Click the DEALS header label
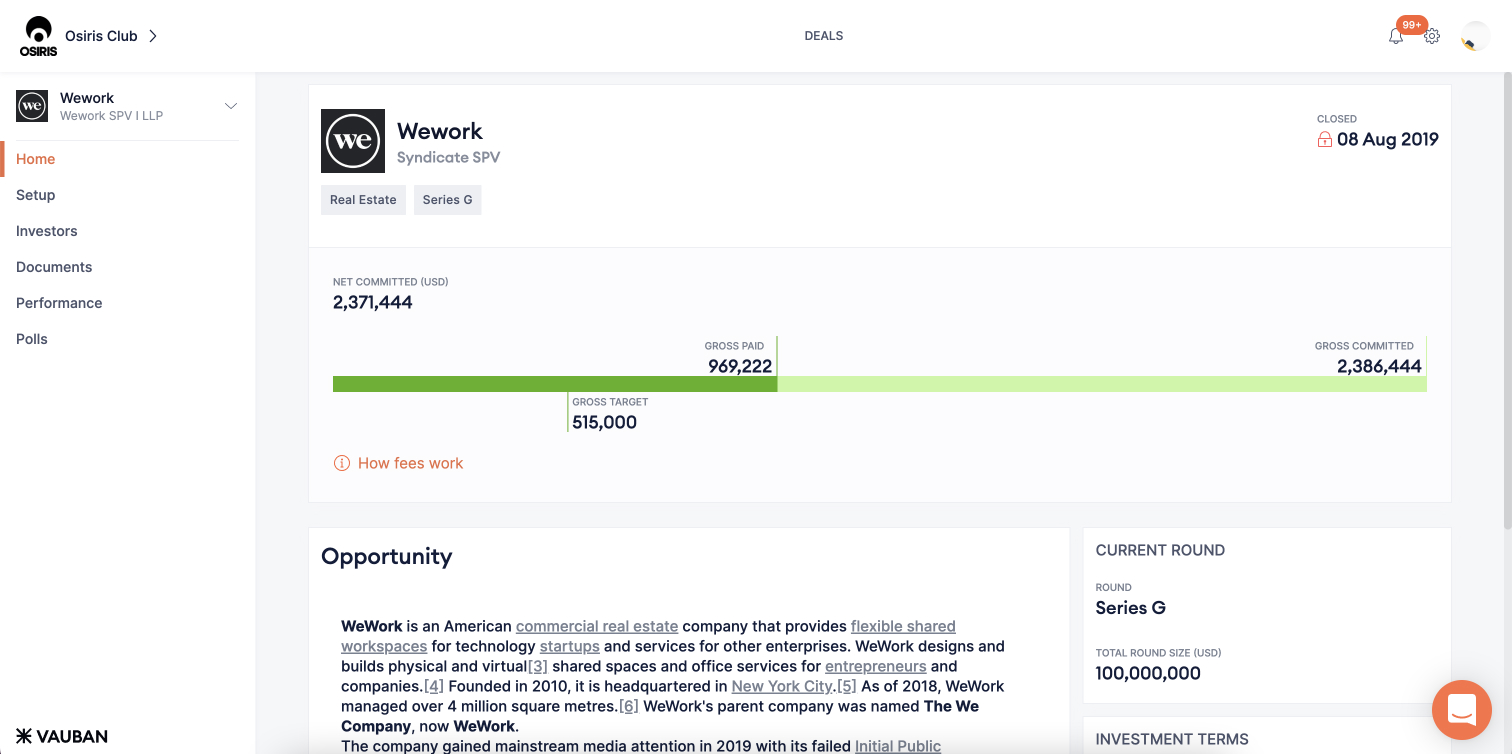1512x754 pixels. pyautogui.click(x=824, y=36)
